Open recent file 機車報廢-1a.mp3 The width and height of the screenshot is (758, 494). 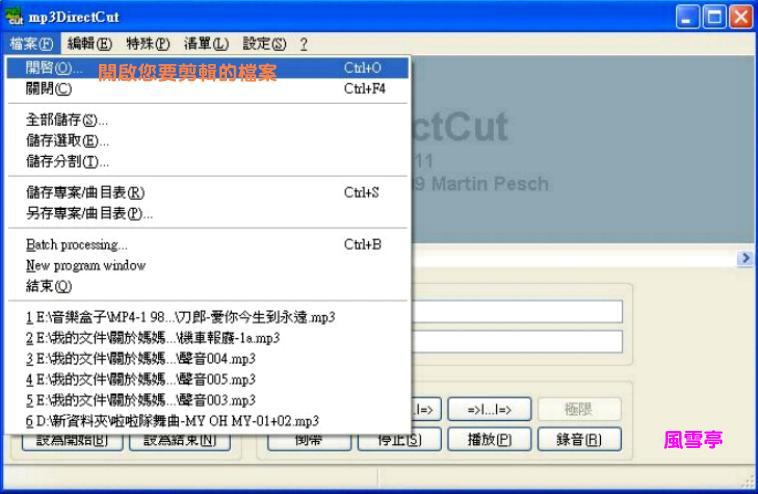(207, 338)
